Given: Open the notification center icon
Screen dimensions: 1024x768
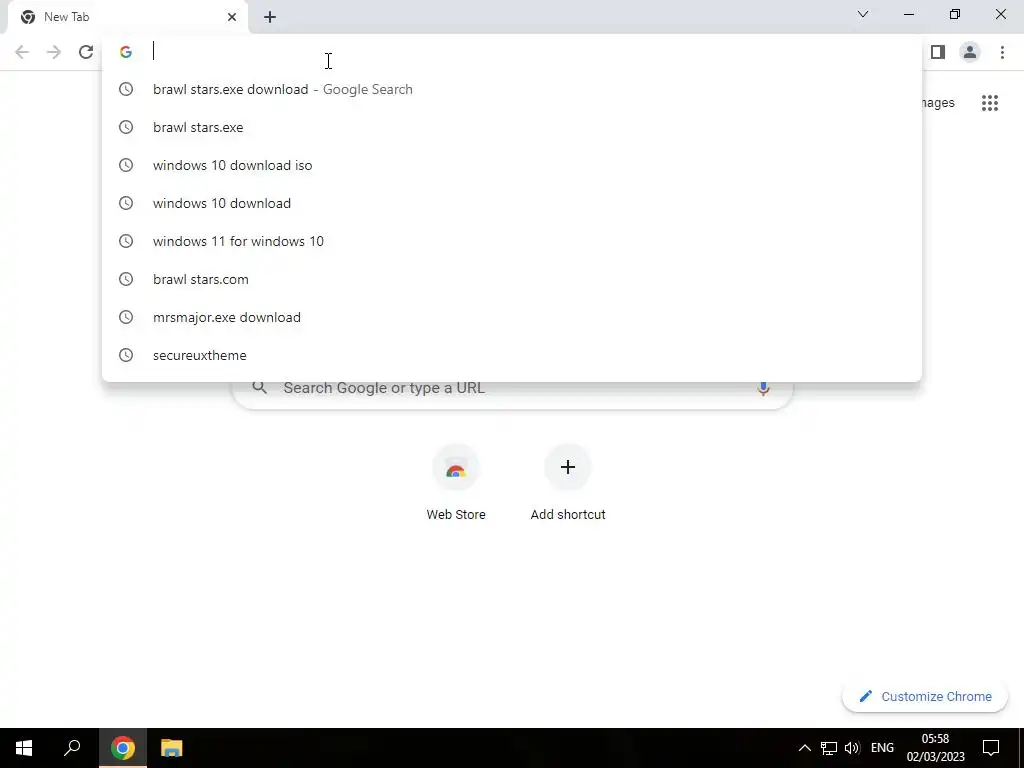Looking at the screenshot, I should tap(991, 748).
